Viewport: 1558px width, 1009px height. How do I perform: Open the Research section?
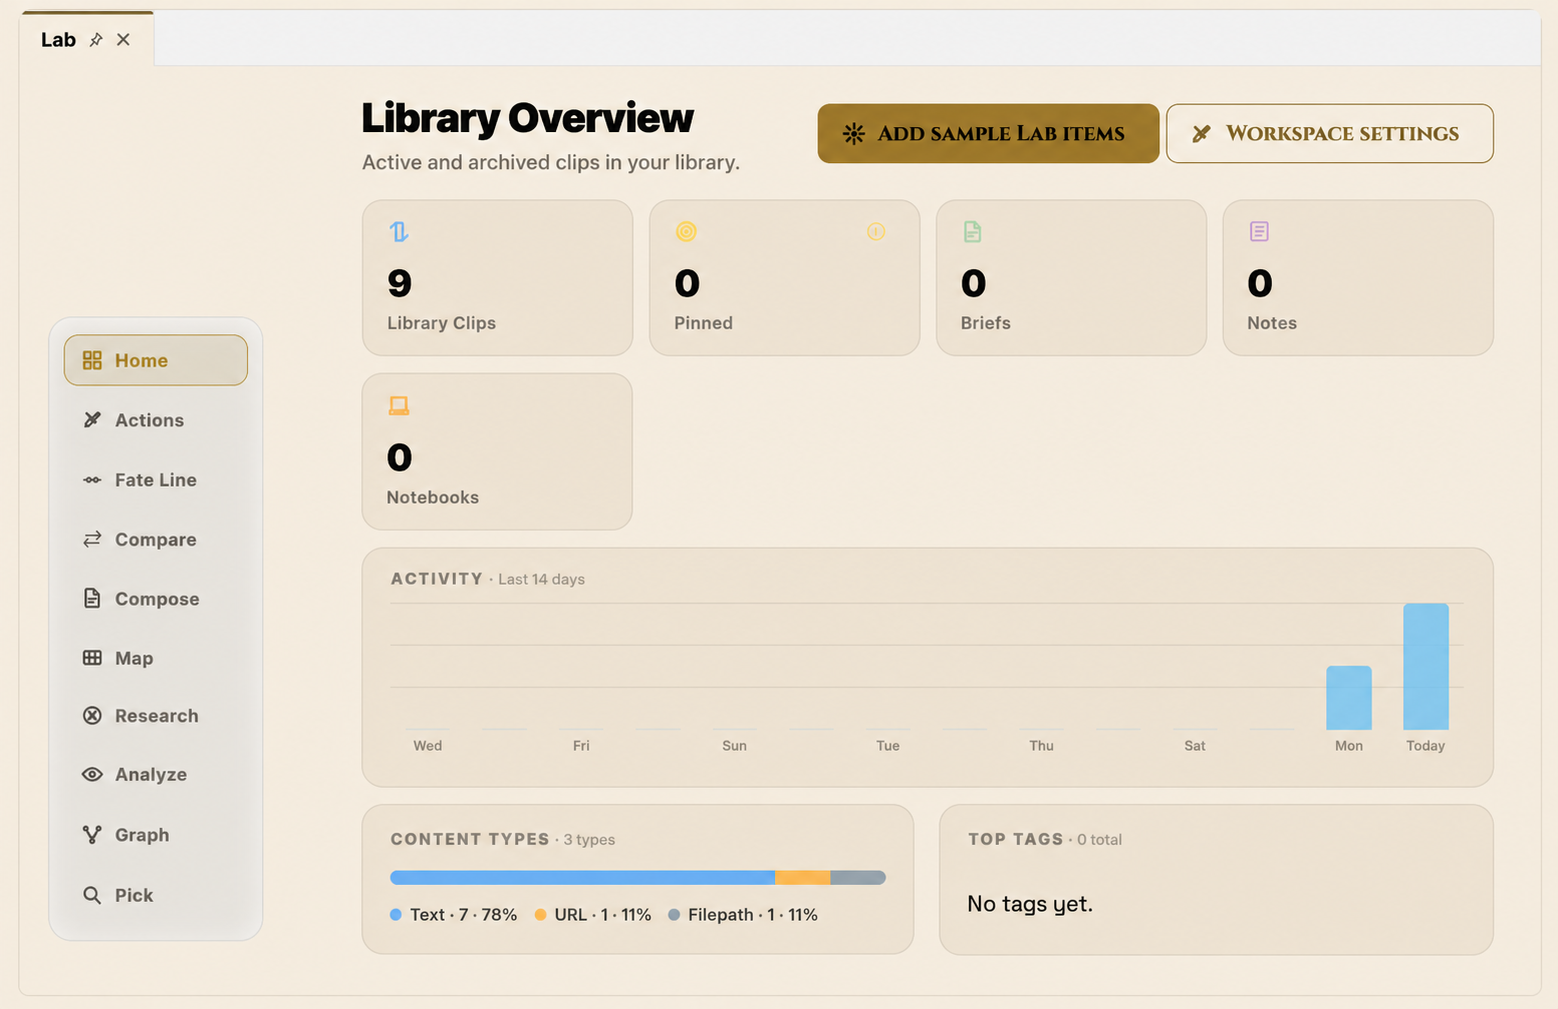click(x=156, y=716)
